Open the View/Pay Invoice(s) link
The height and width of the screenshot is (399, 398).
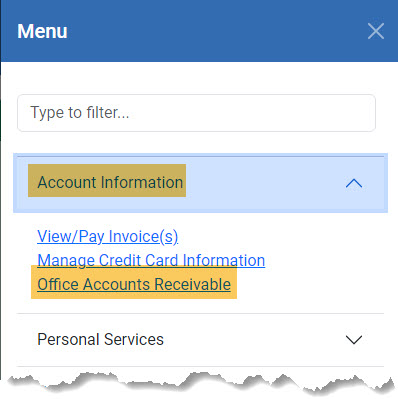tap(108, 236)
